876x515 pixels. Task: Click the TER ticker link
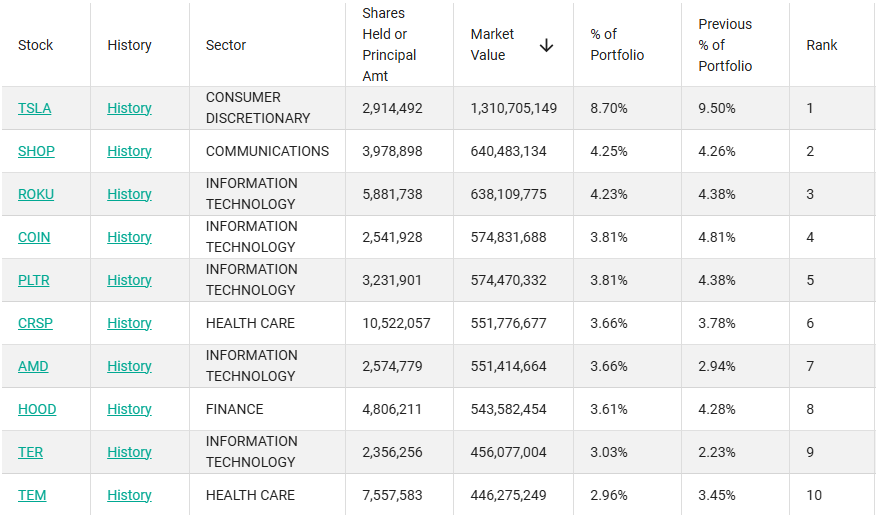(x=30, y=452)
